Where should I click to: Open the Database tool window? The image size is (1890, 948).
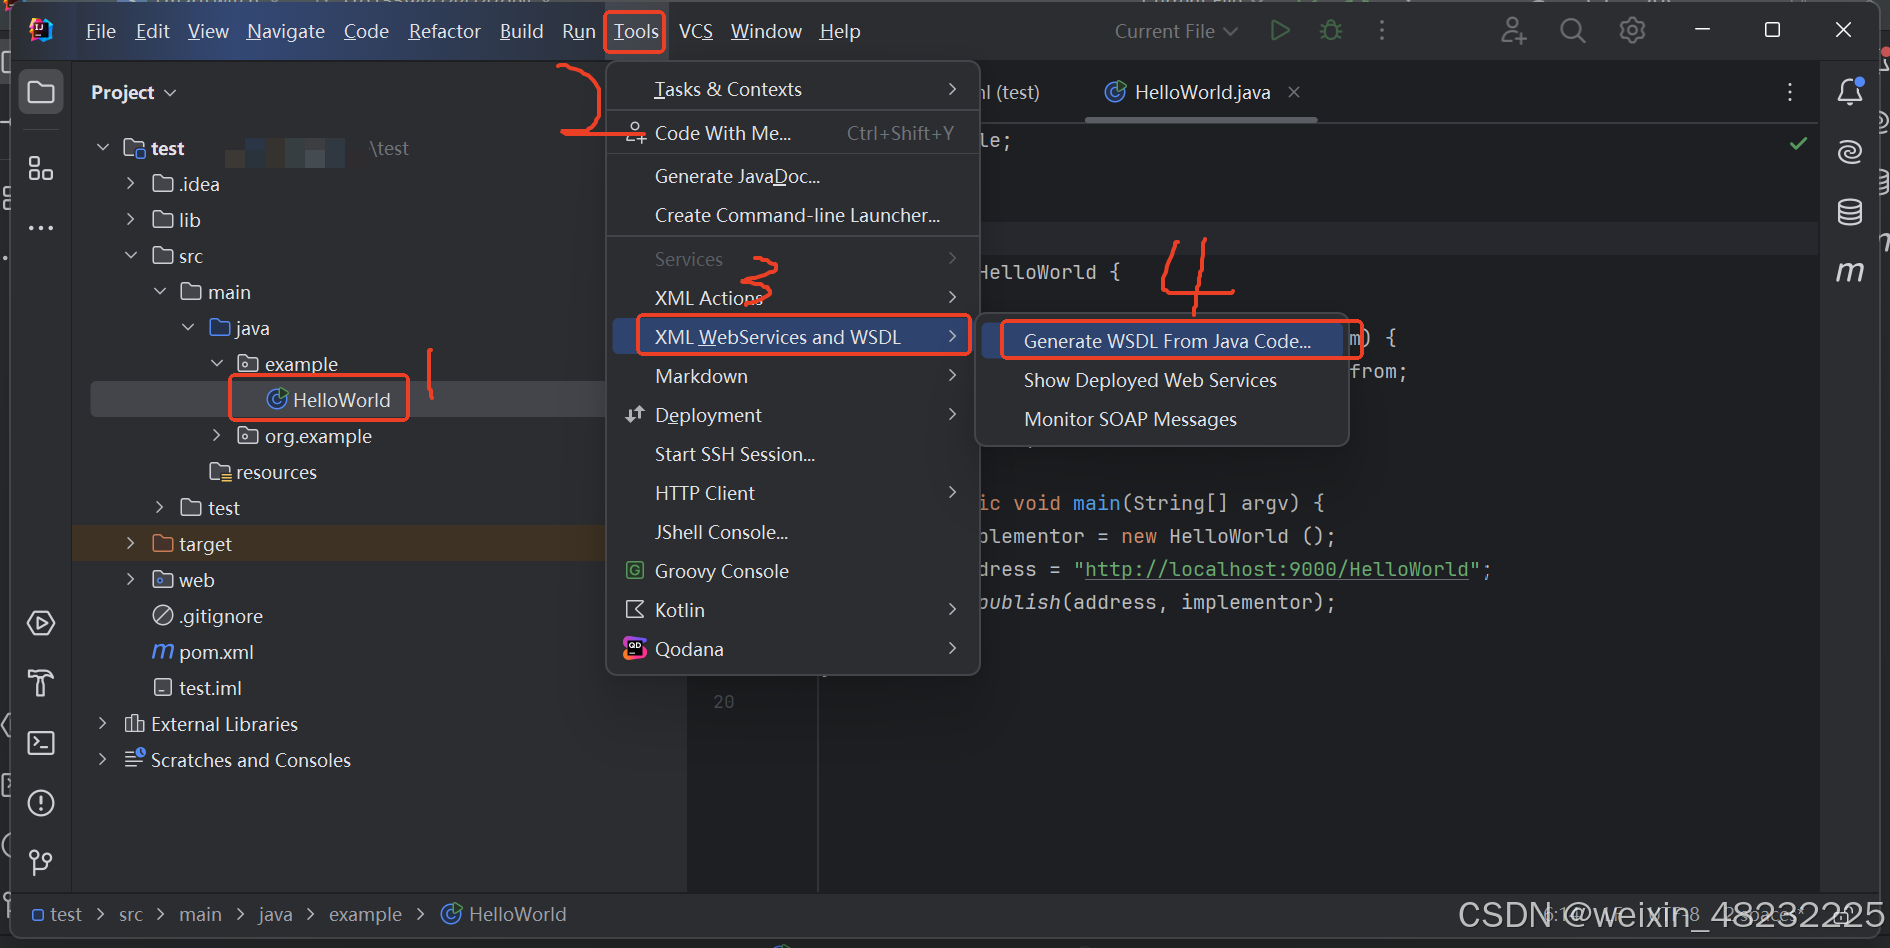pyautogui.click(x=1850, y=212)
